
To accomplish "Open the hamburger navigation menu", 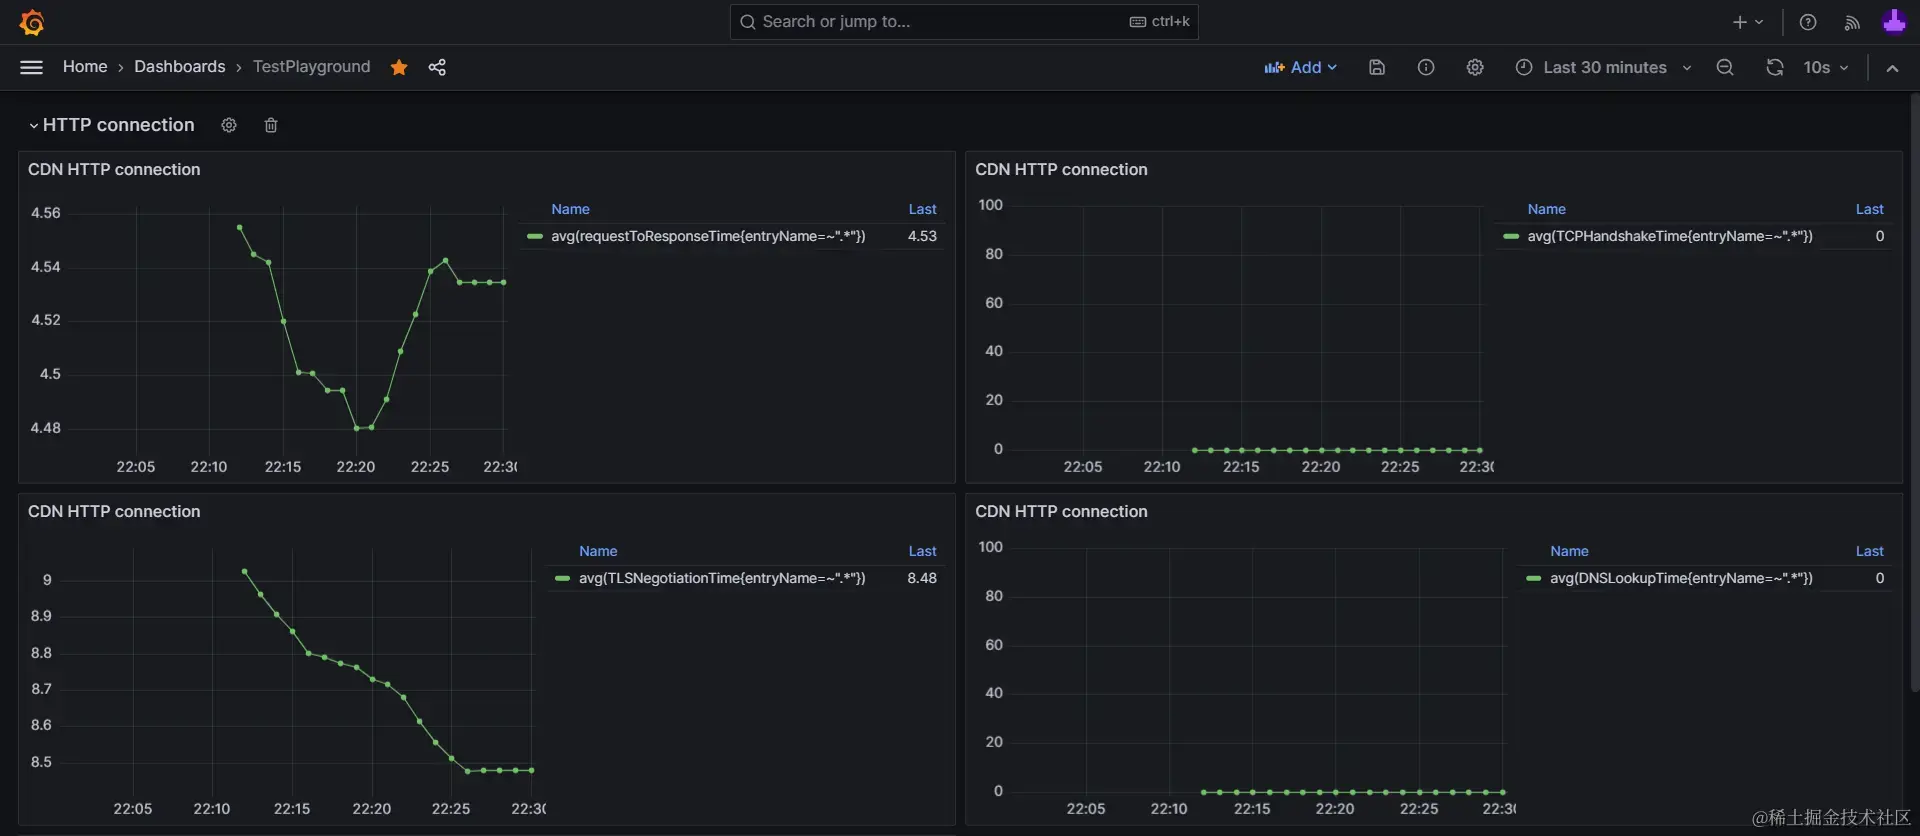I will click(x=32, y=67).
